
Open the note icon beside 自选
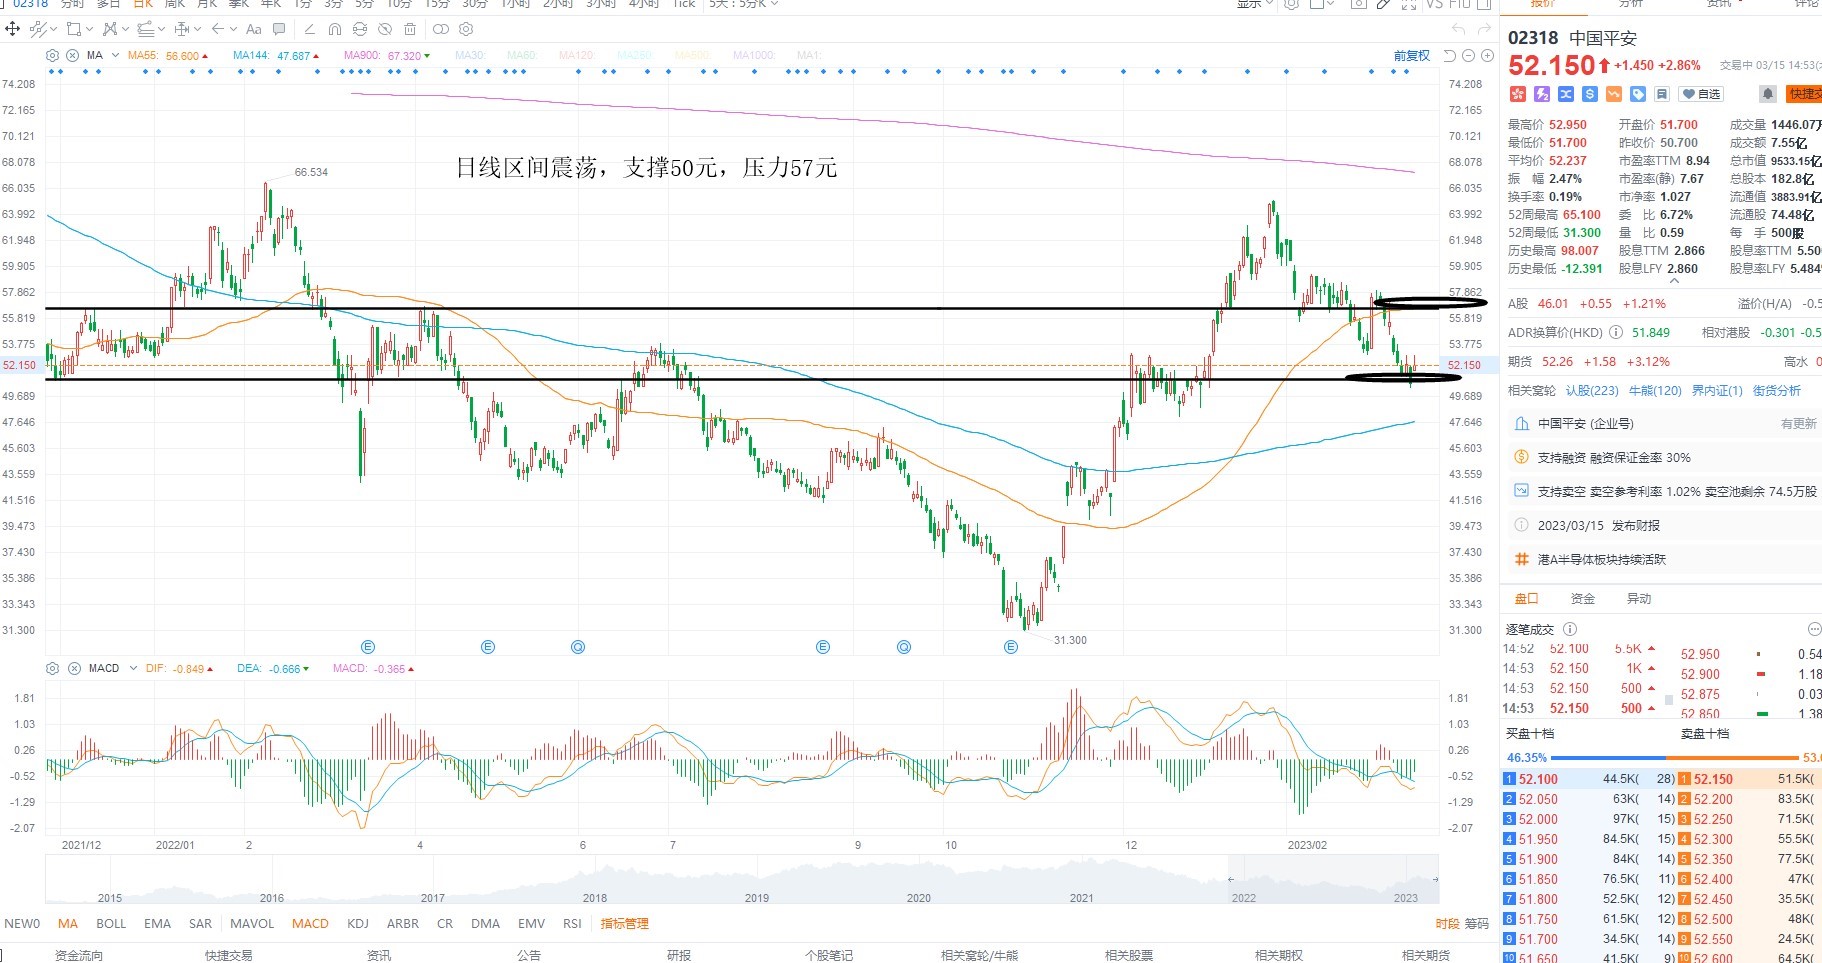coord(1661,94)
